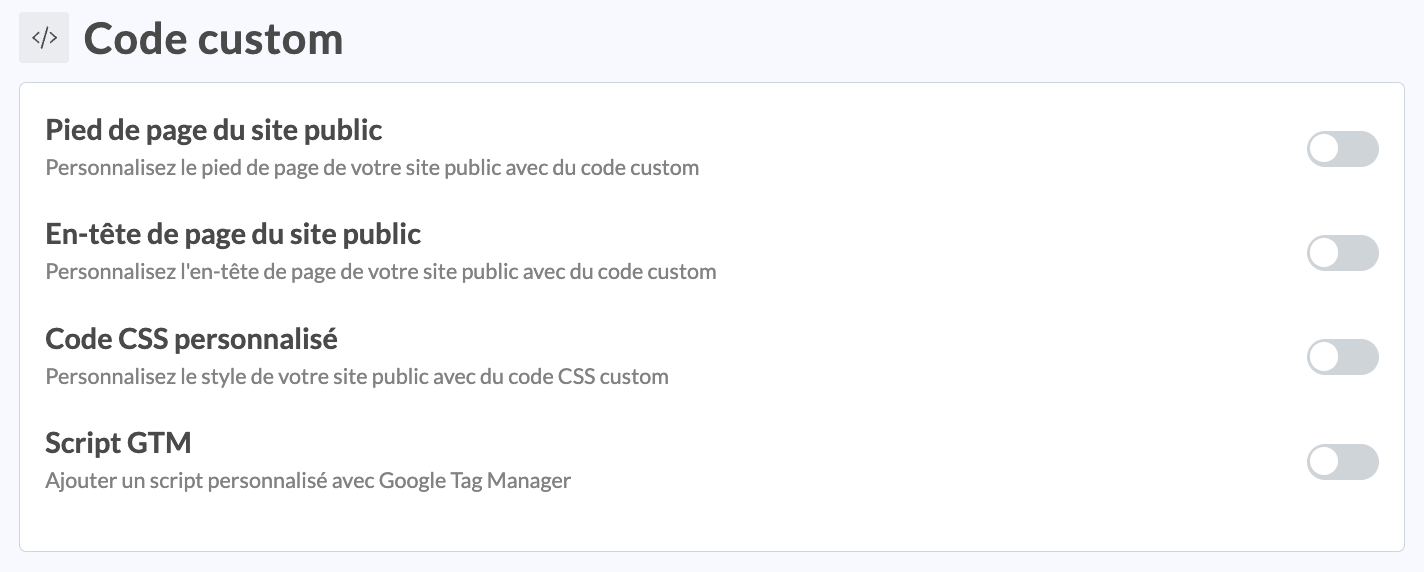Click the white knob of the GTM toggle
This screenshot has height=572, width=1424.
1324,461
